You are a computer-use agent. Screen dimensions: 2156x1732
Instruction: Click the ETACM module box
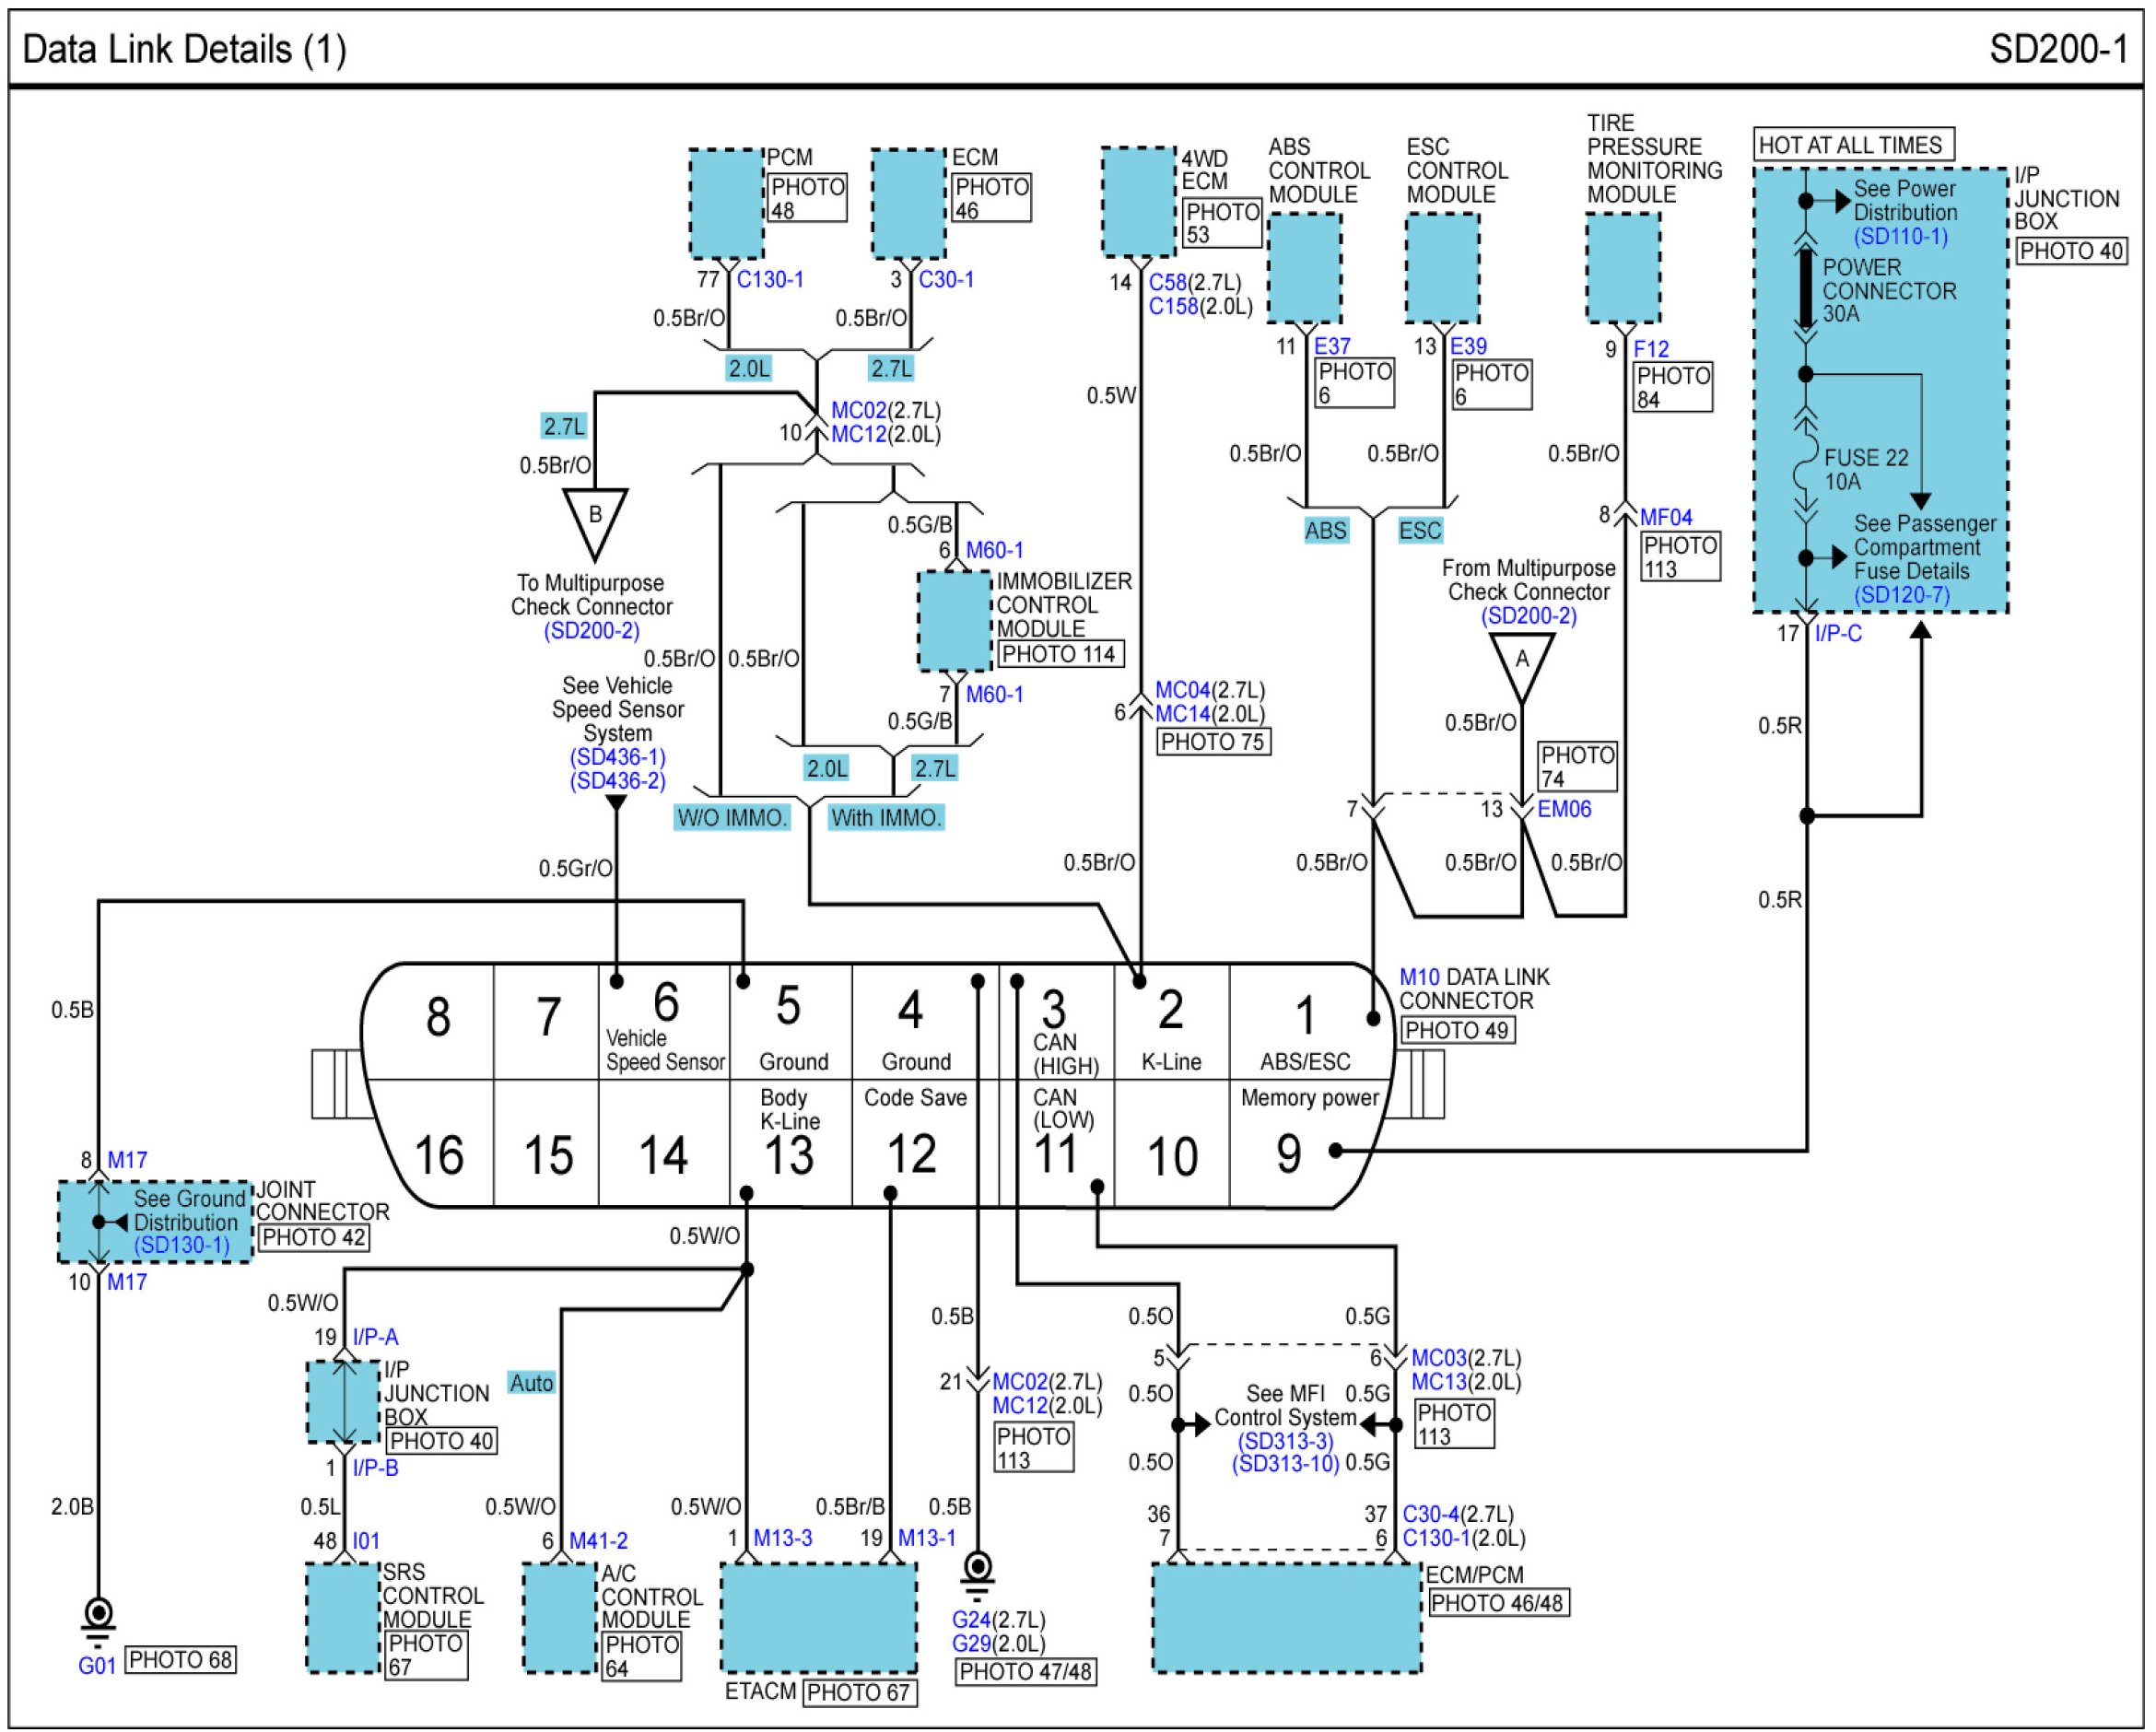(x=819, y=1618)
